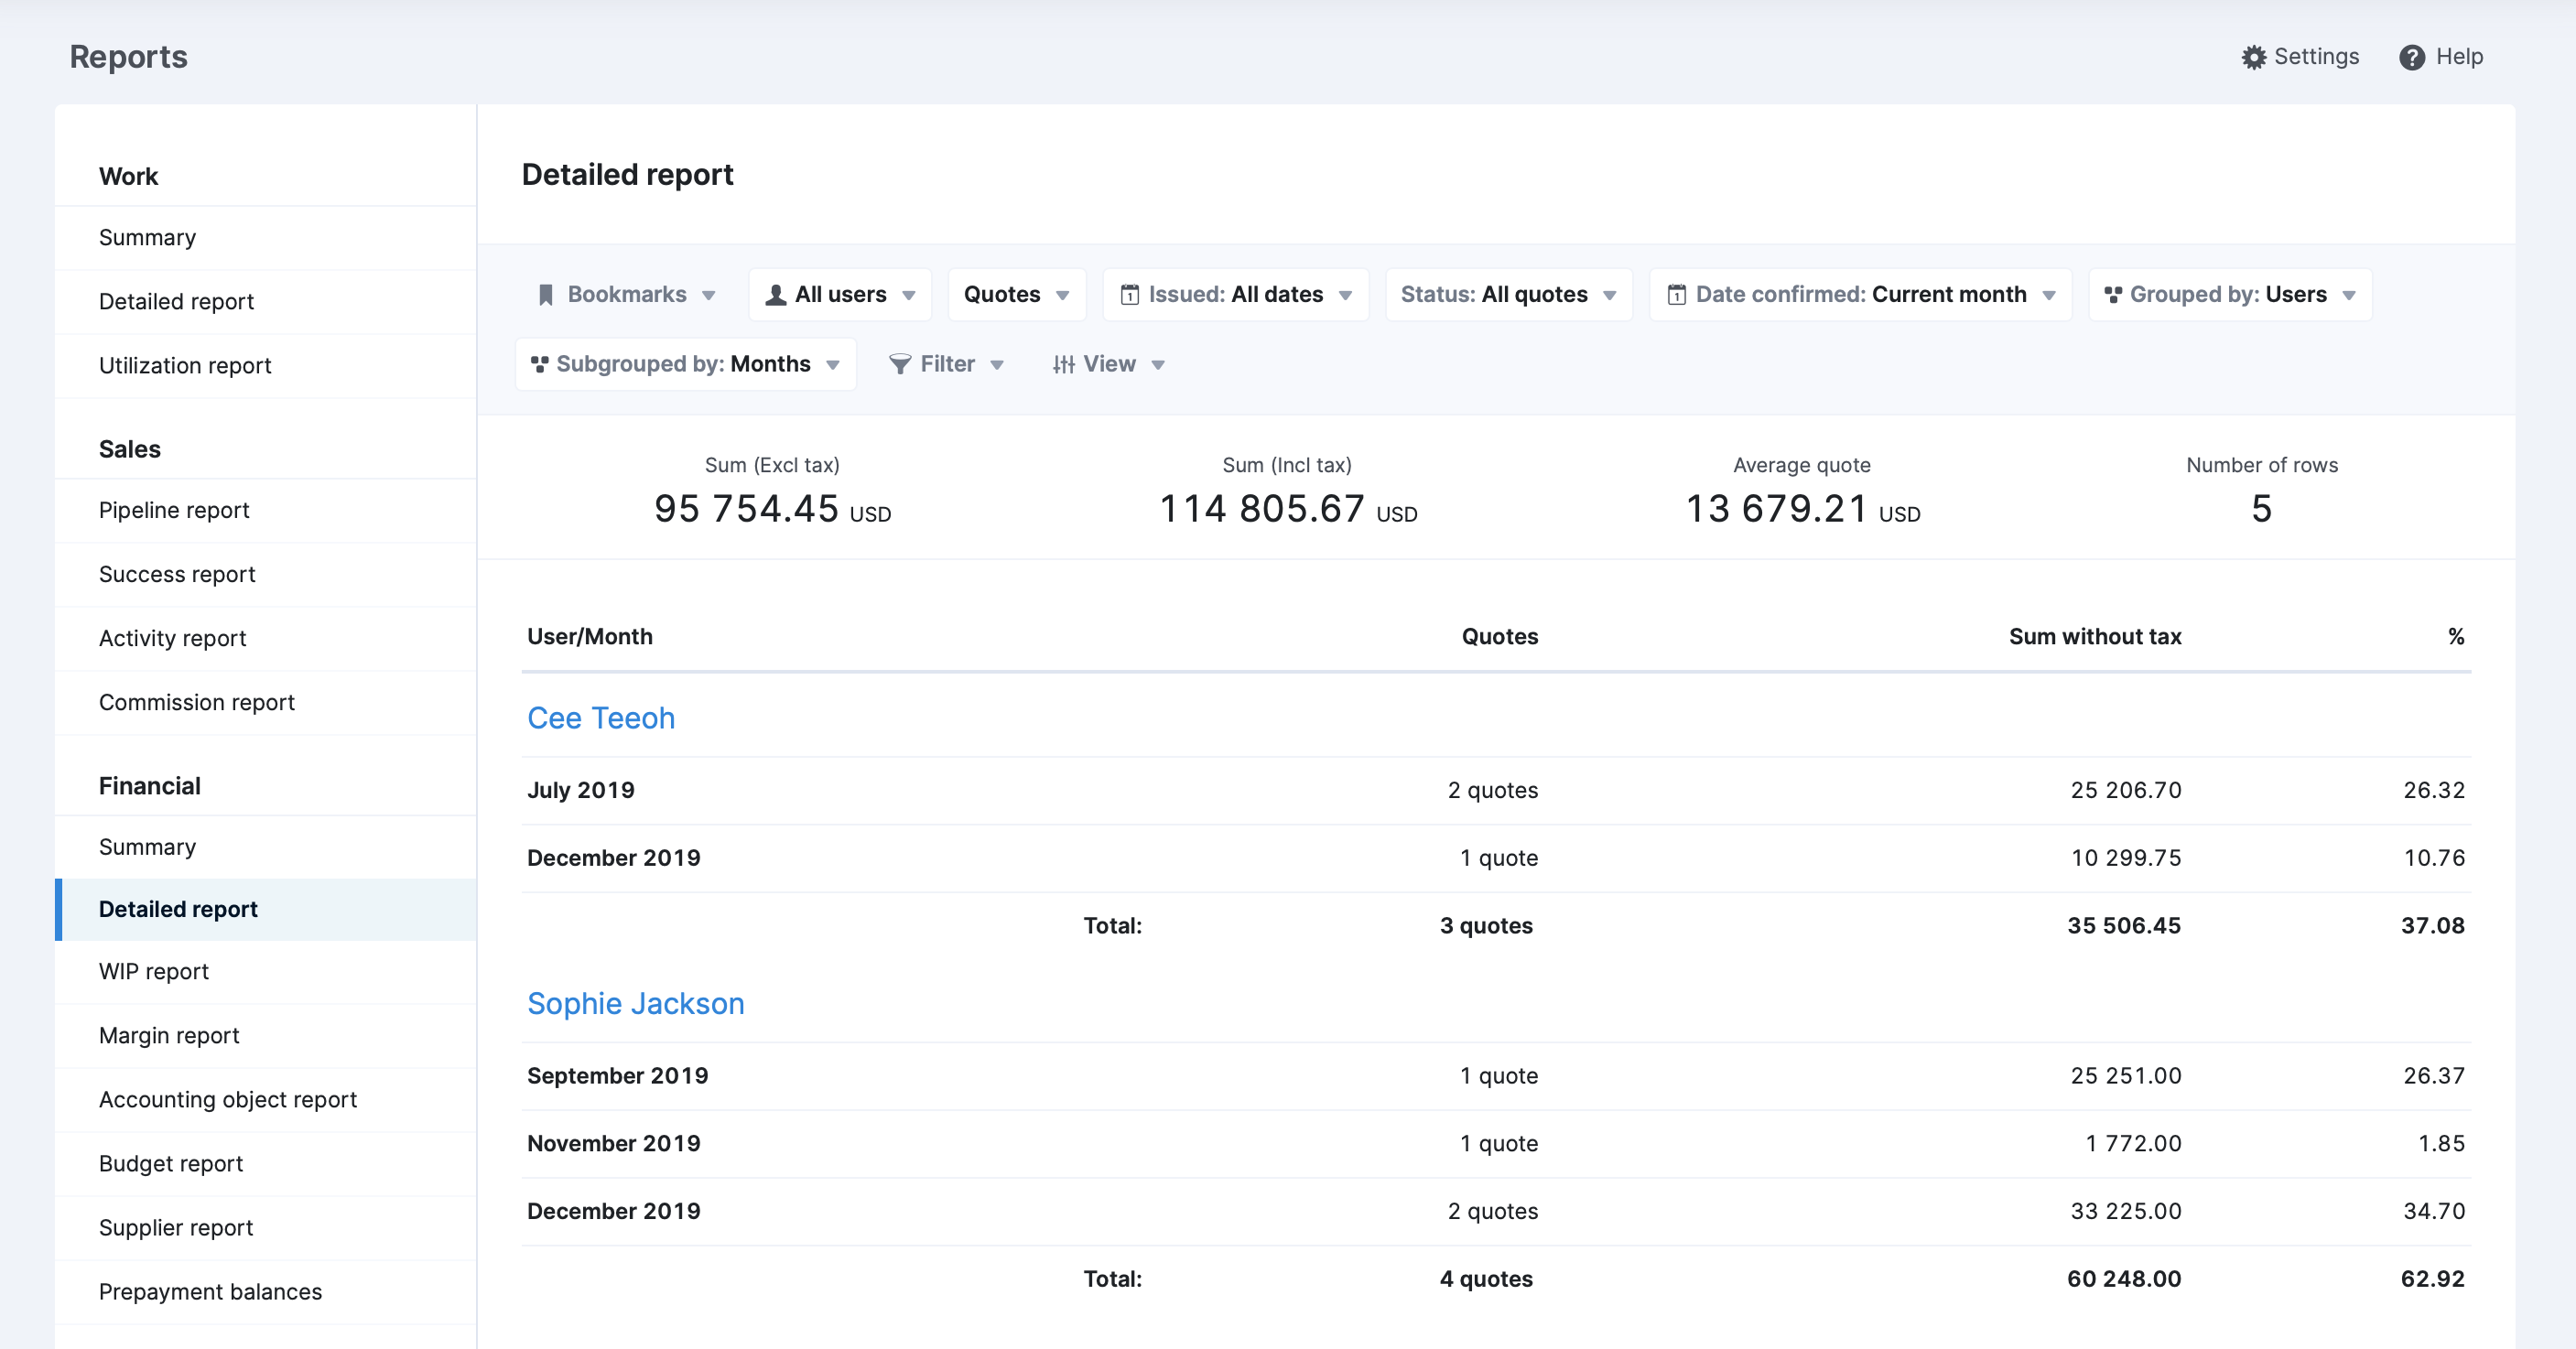
Task: Click the Bookmarks ribbon icon
Action: 546,295
